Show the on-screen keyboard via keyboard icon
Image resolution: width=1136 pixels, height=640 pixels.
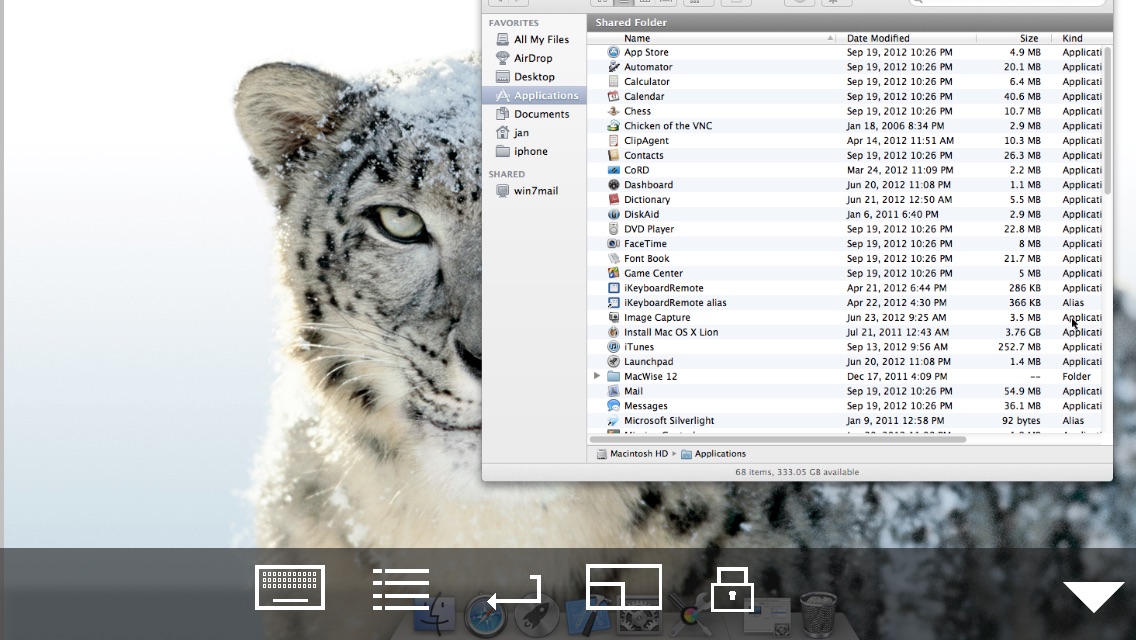click(290, 587)
